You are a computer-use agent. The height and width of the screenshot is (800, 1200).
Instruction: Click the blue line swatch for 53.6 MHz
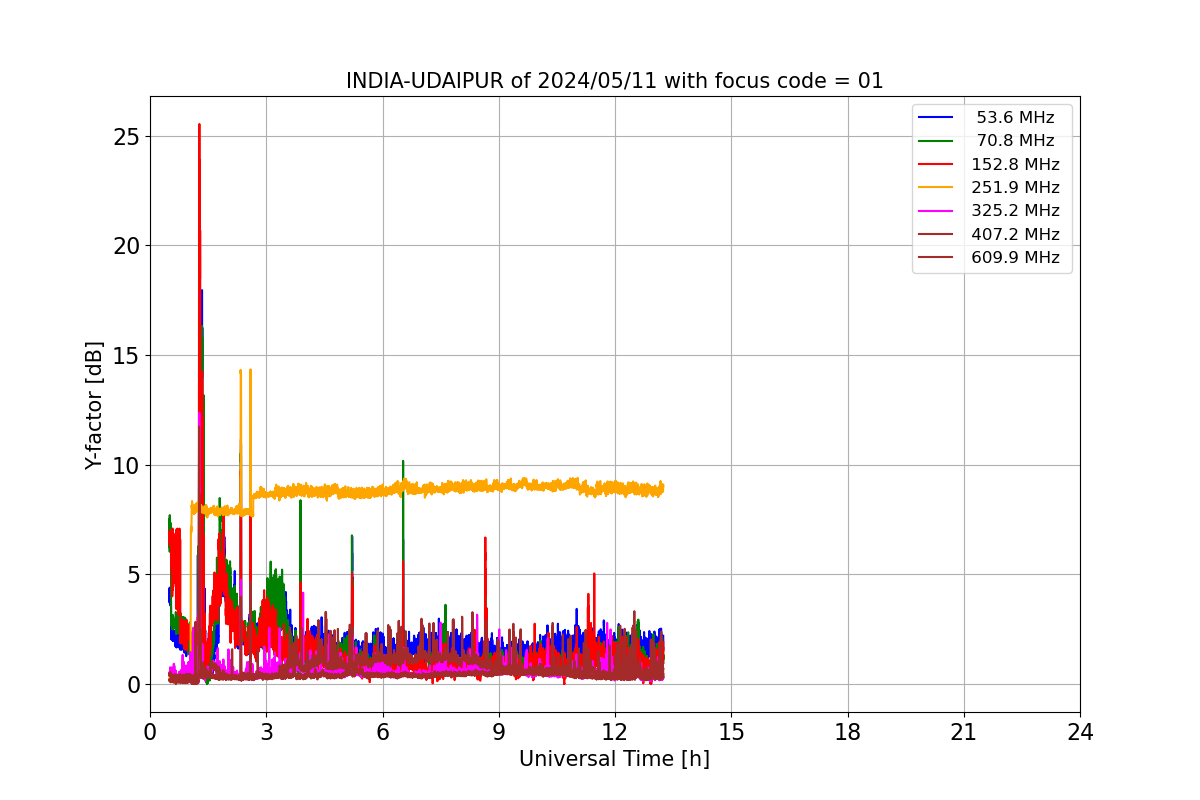[936, 118]
